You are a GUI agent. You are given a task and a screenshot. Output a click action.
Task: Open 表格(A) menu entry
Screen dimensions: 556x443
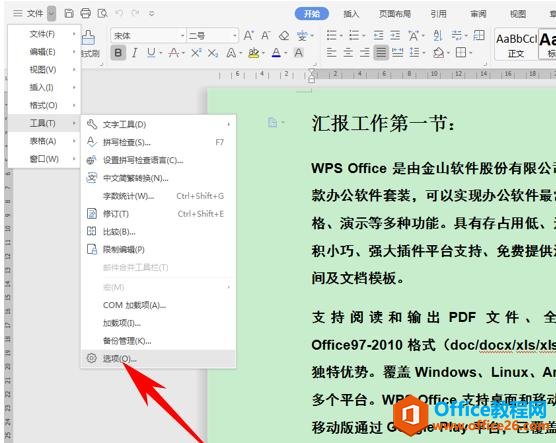click(x=44, y=141)
